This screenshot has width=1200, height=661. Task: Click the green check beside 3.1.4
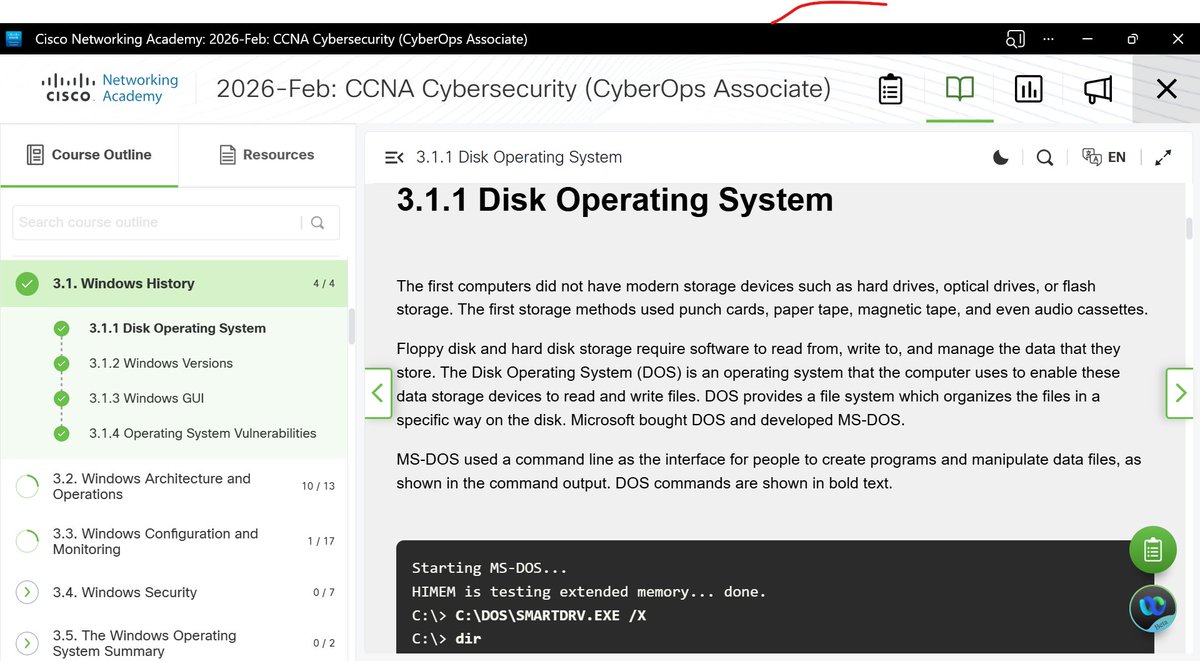62,433
